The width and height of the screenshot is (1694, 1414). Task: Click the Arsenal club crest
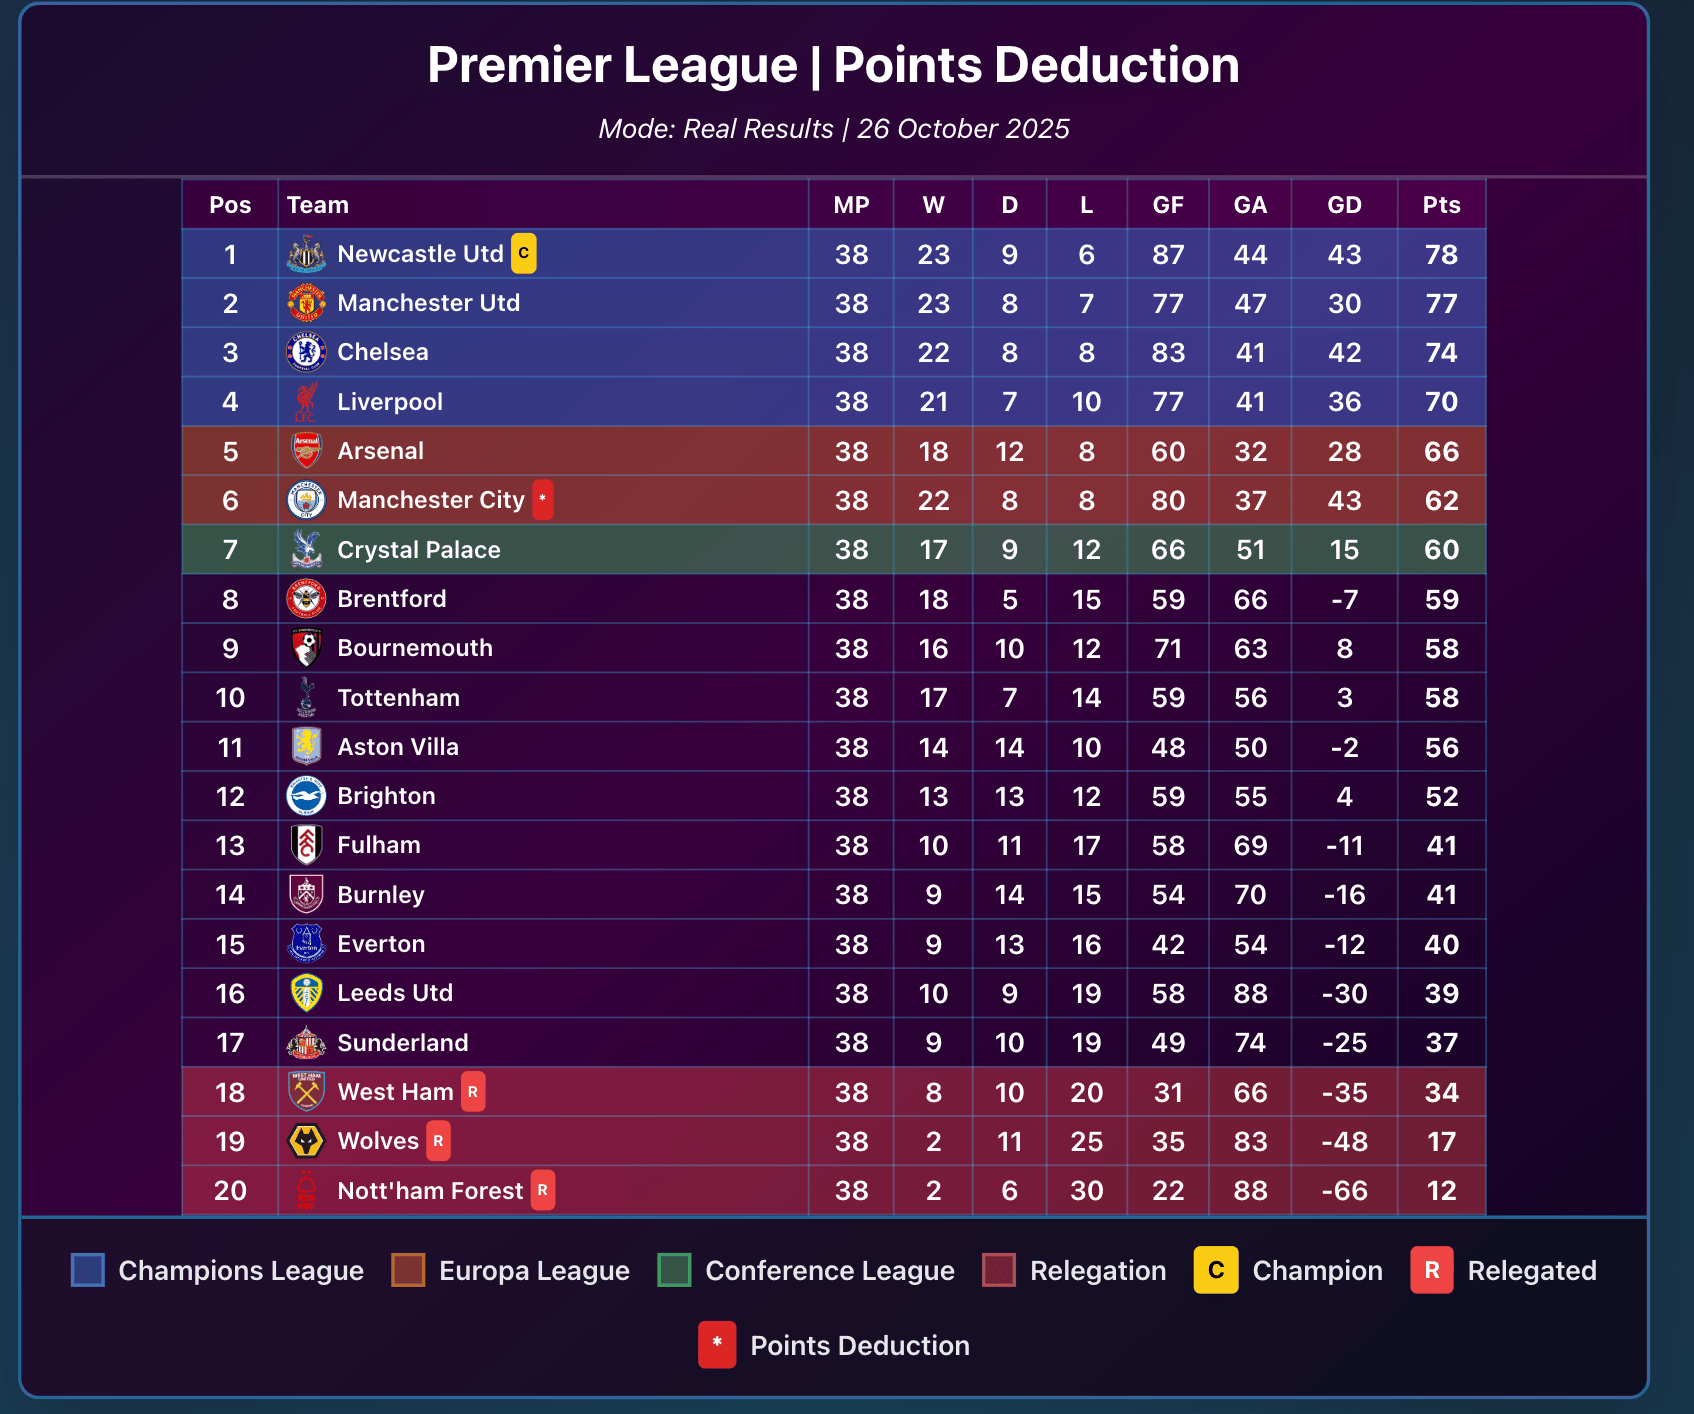(x=306, y=451)
